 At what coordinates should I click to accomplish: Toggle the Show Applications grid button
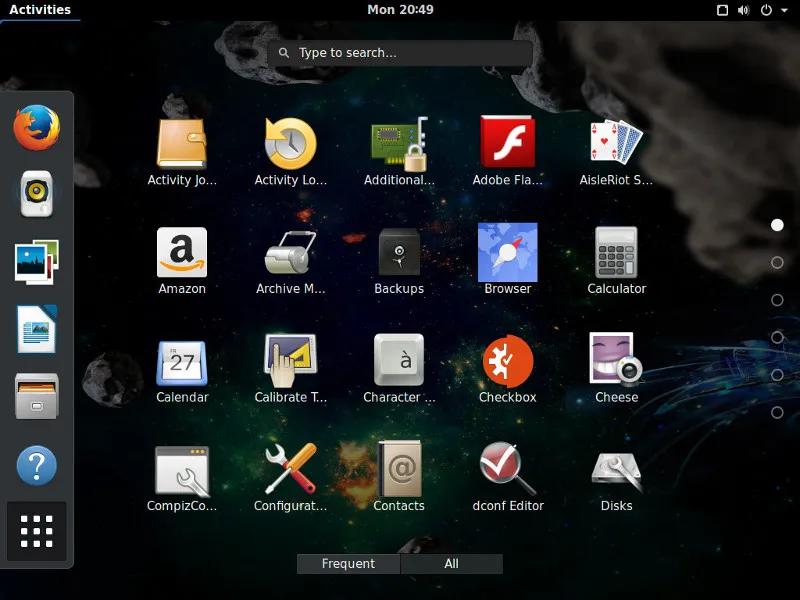37,531
